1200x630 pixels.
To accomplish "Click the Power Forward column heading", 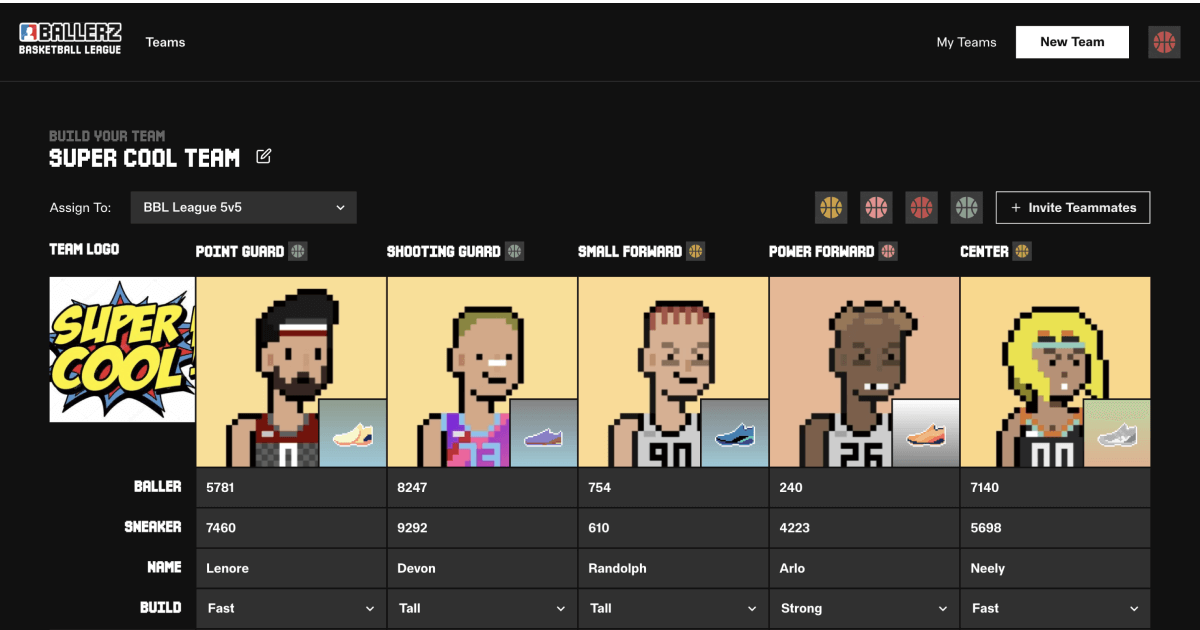I will 821,251.
